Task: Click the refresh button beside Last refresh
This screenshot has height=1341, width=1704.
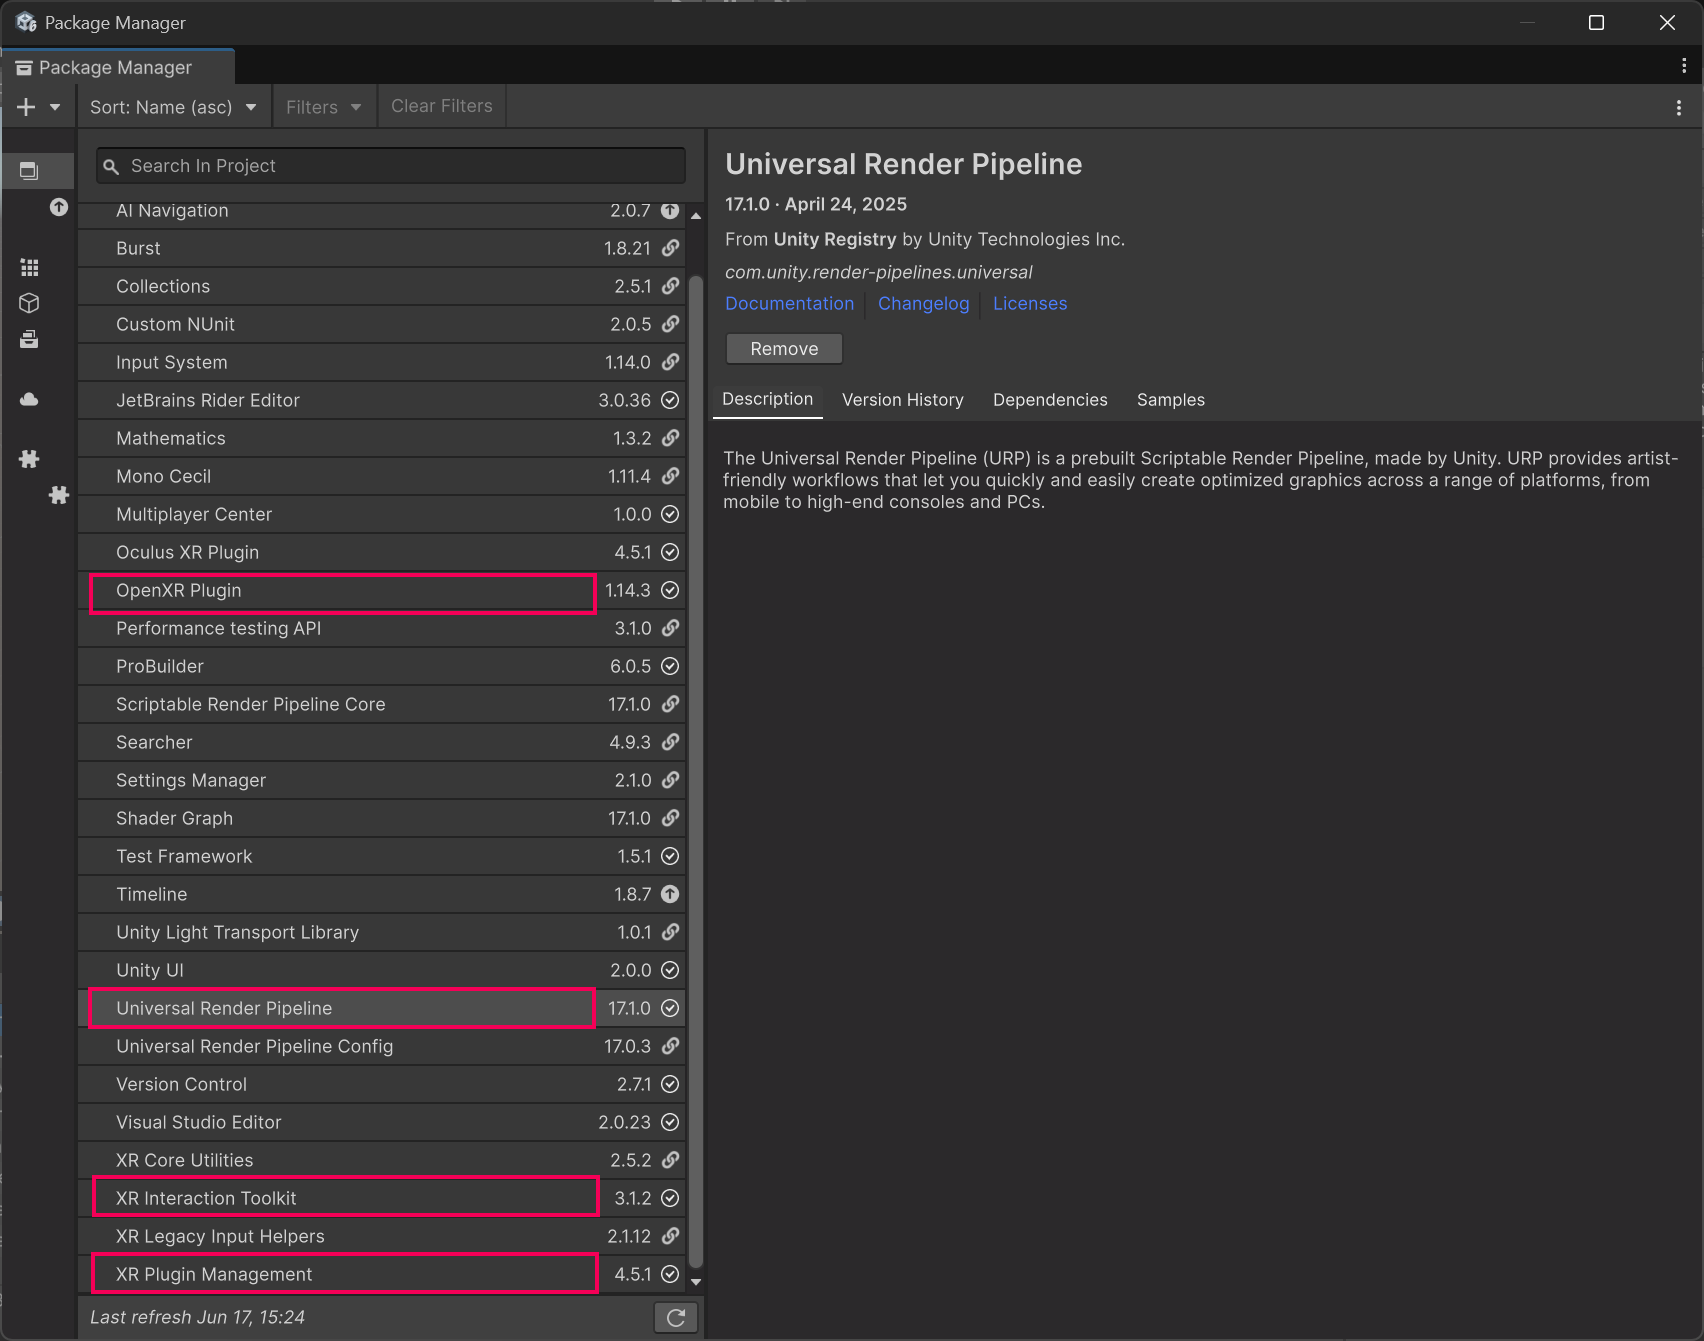Action: point(675,1318)
